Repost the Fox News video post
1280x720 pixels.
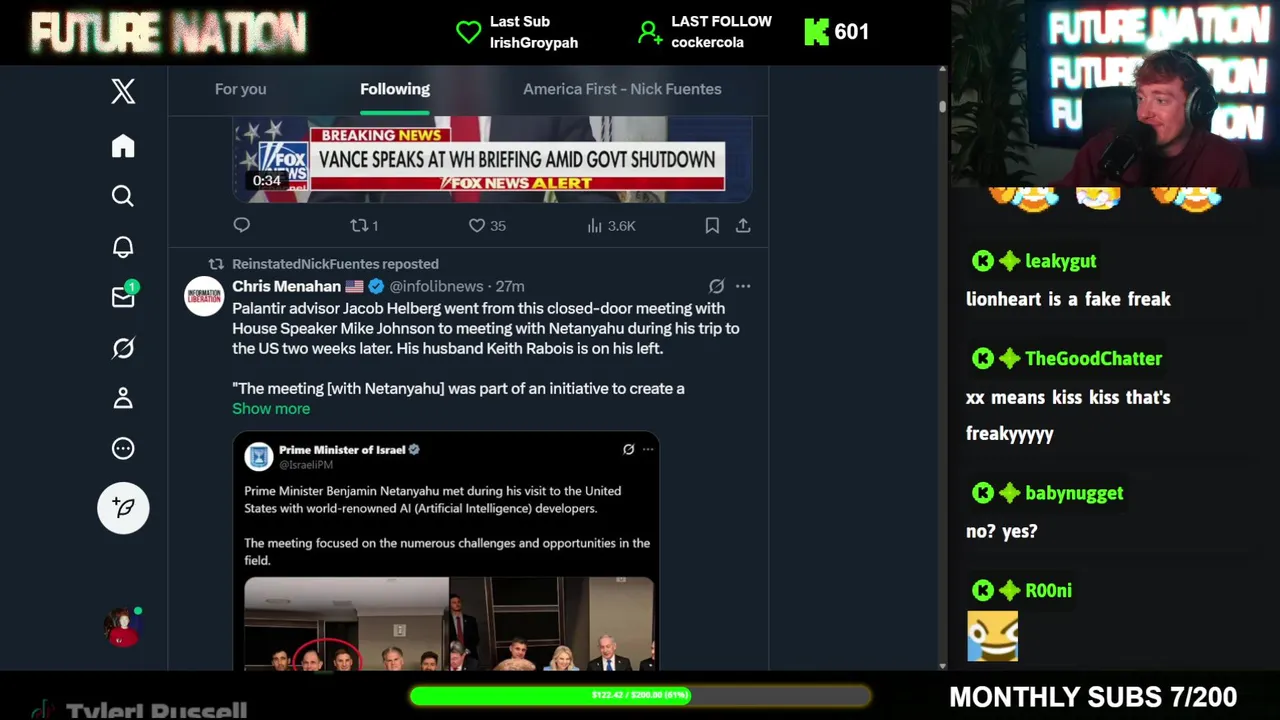[x=364, y=226]
